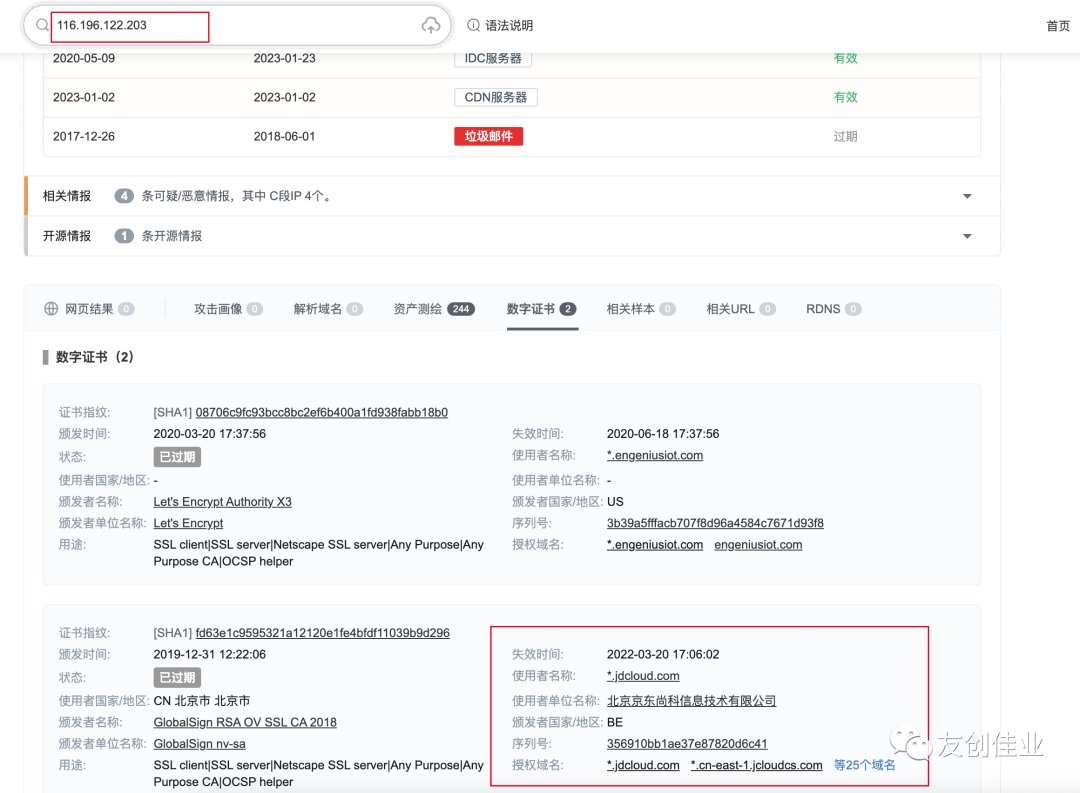The height and width of the screenshot is (793, 1080).
Task: Open the 语法说明 info icon
Action: tap(473, 25)
